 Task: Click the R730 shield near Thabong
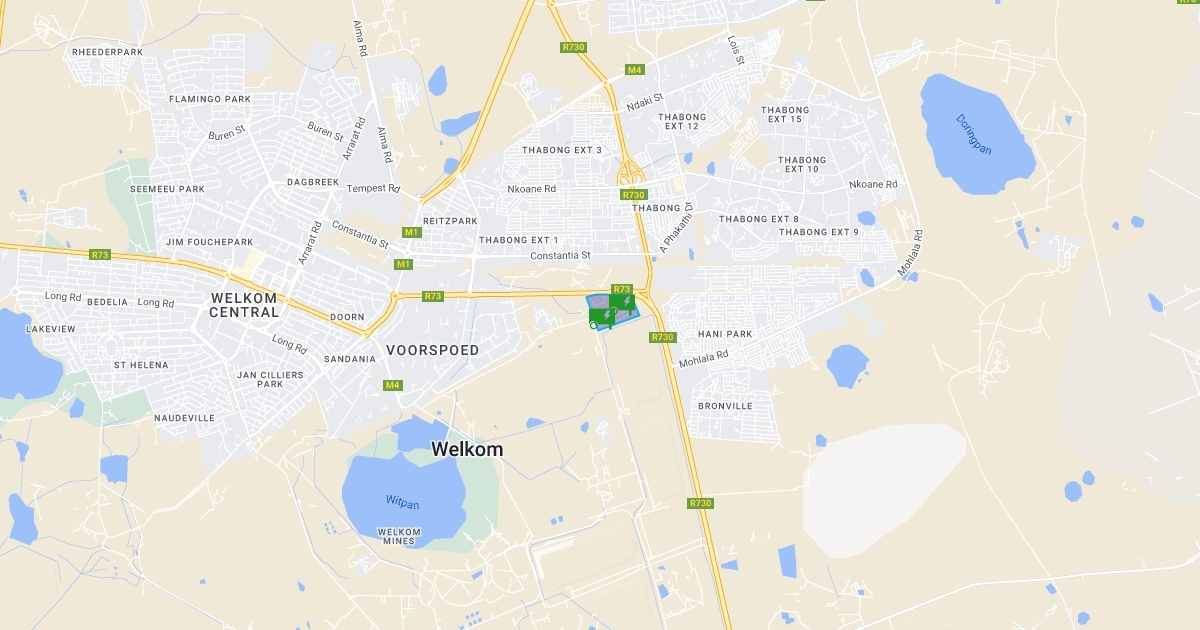coord(633,194)
